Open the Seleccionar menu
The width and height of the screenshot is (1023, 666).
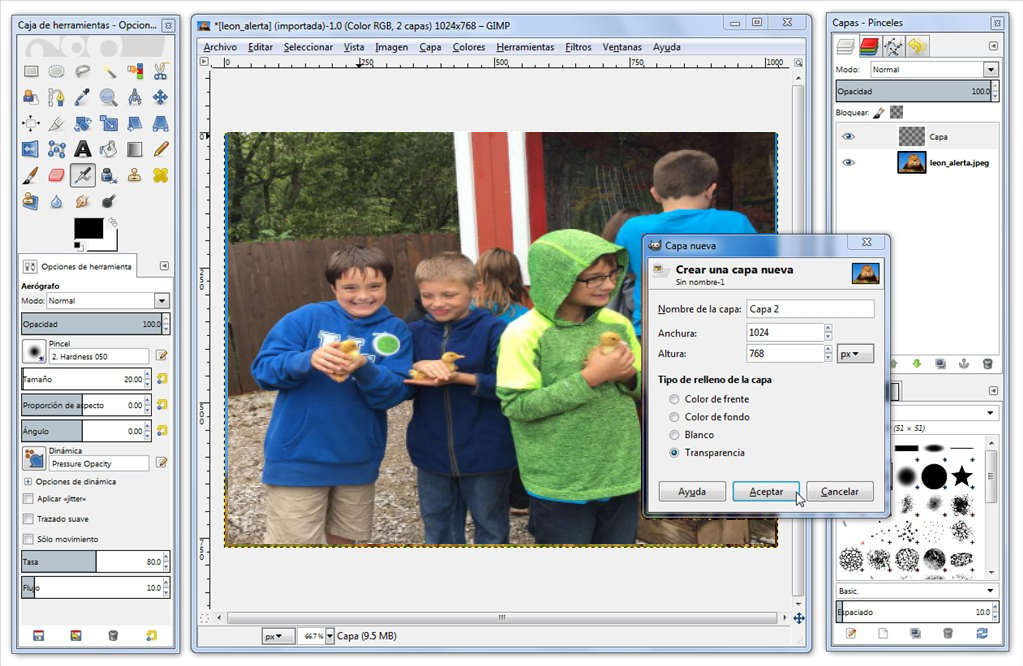[x=308, y=47]
